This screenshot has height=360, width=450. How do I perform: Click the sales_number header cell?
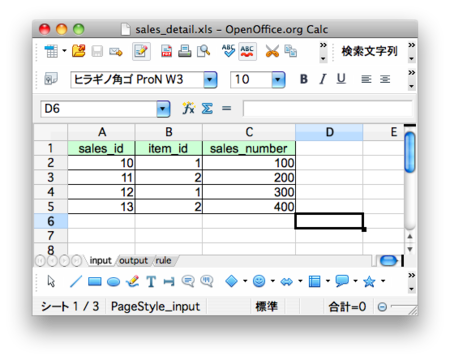[x=249, y=148]
